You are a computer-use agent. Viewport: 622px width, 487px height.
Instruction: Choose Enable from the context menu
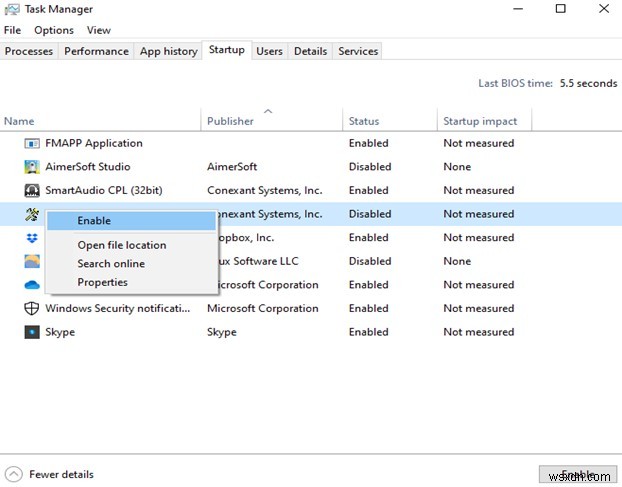tap(131, 221)
